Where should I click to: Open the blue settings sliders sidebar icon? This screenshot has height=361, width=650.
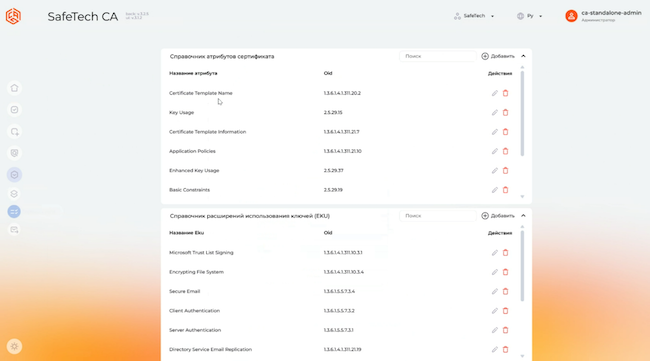(x=14, y=211)
